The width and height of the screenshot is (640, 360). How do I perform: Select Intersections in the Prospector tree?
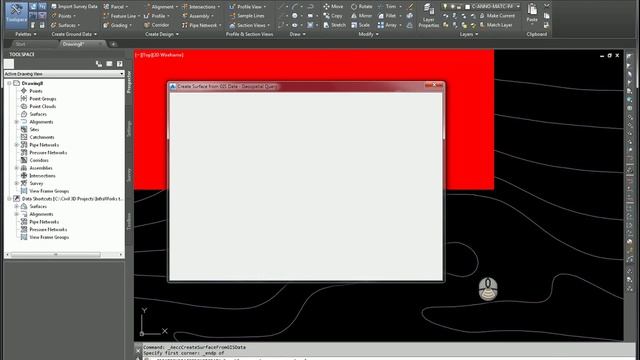42,176
